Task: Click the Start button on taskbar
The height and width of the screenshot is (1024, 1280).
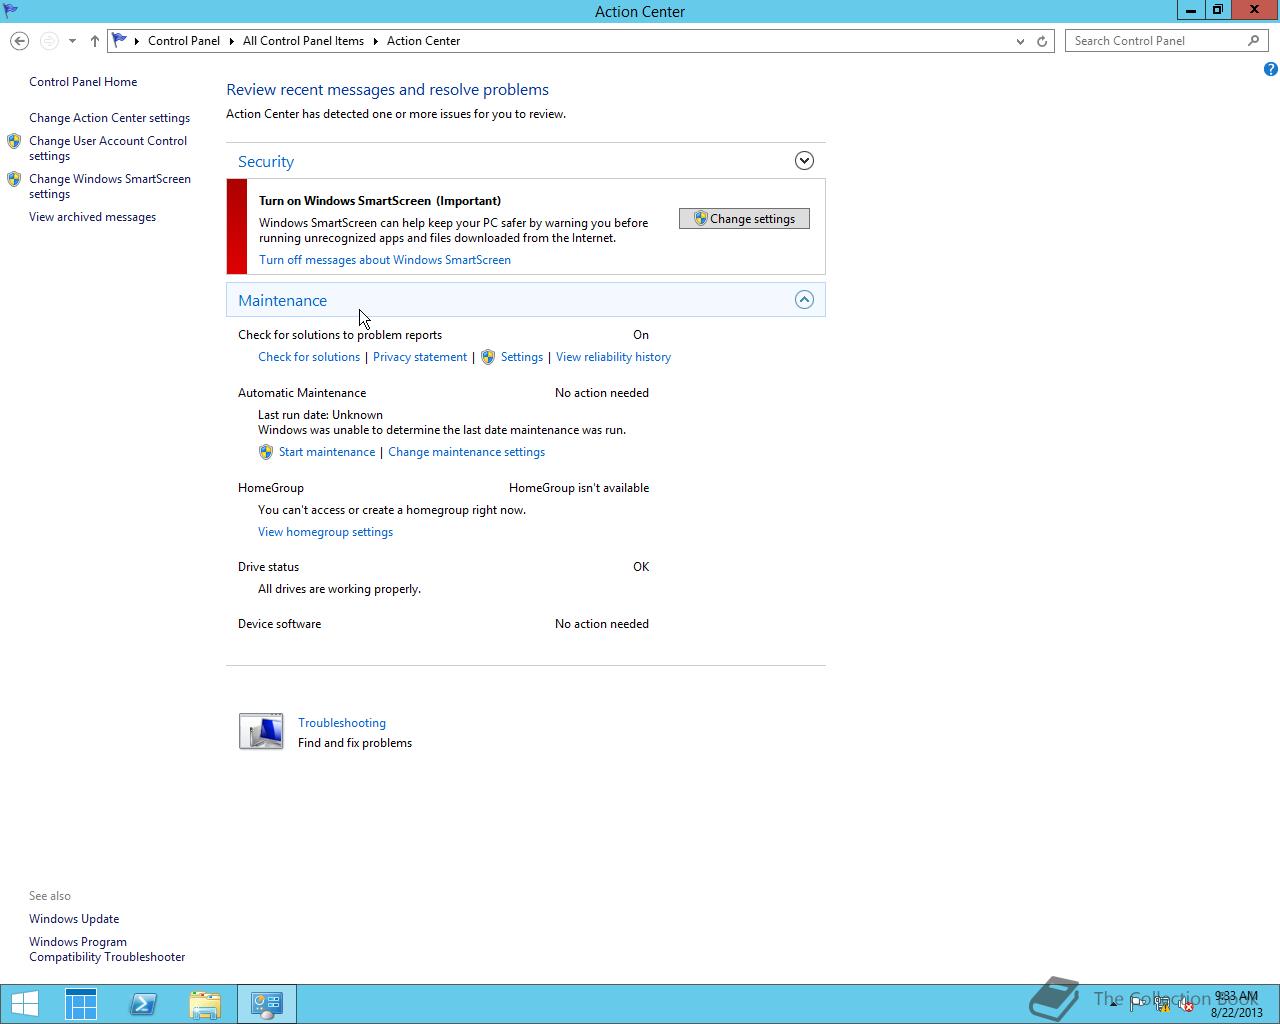Action: pos(24,1004)
